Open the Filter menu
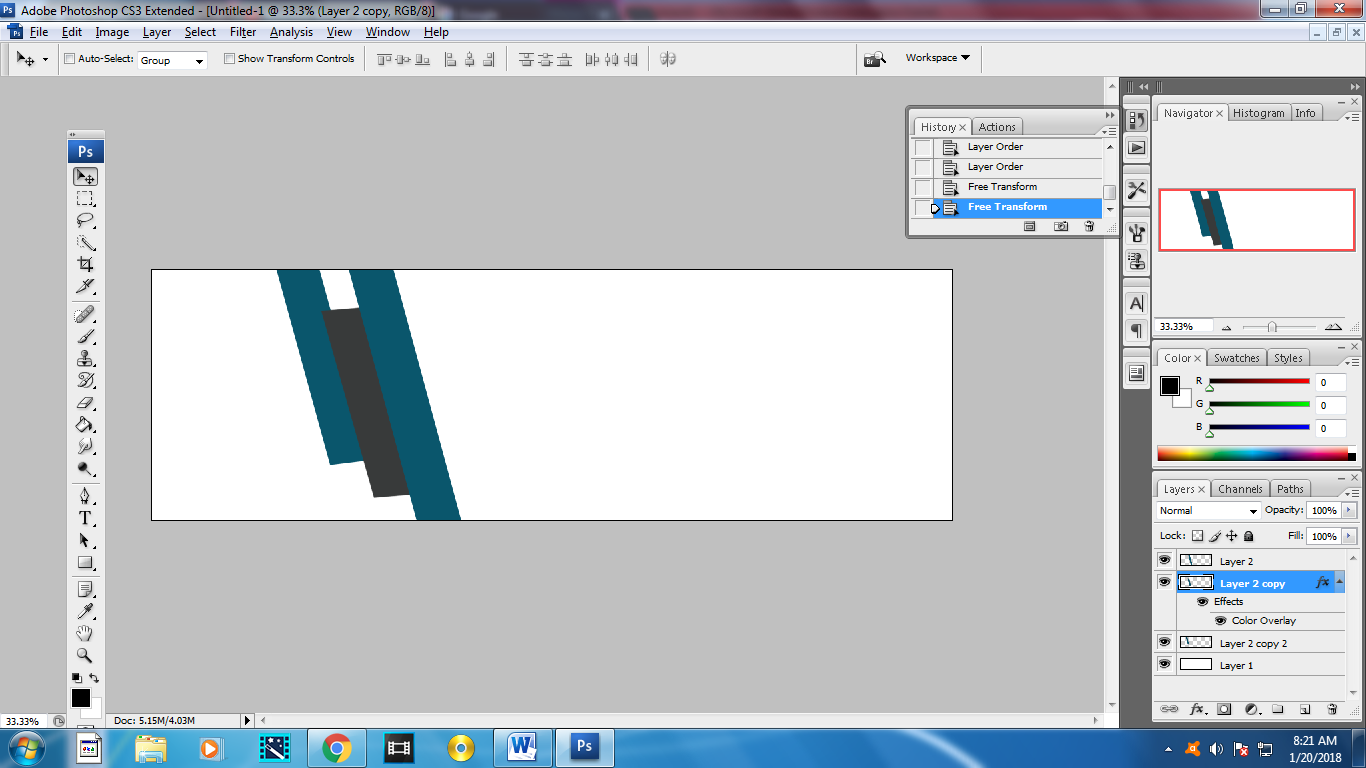The image size is (1366, 768). point(243,32)
